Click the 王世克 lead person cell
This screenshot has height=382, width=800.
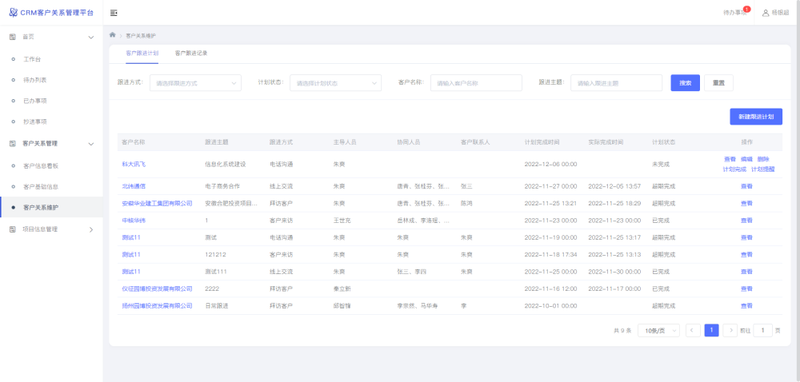tap(342, 220)
